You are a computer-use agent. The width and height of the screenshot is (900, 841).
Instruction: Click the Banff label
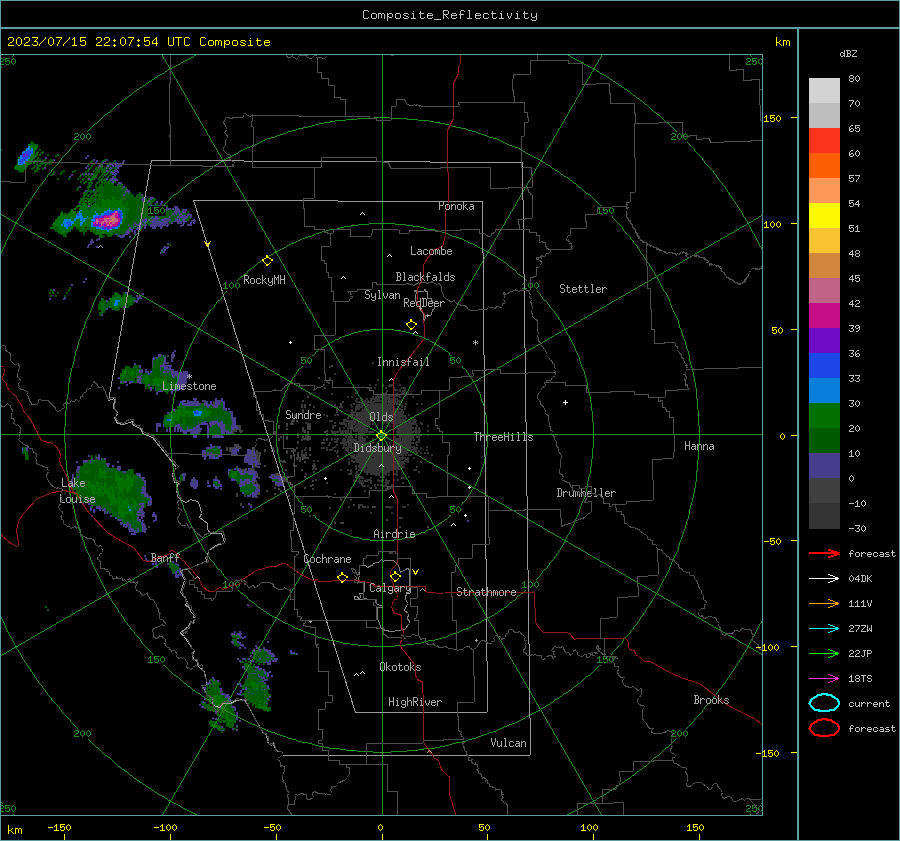click(165, 557)
